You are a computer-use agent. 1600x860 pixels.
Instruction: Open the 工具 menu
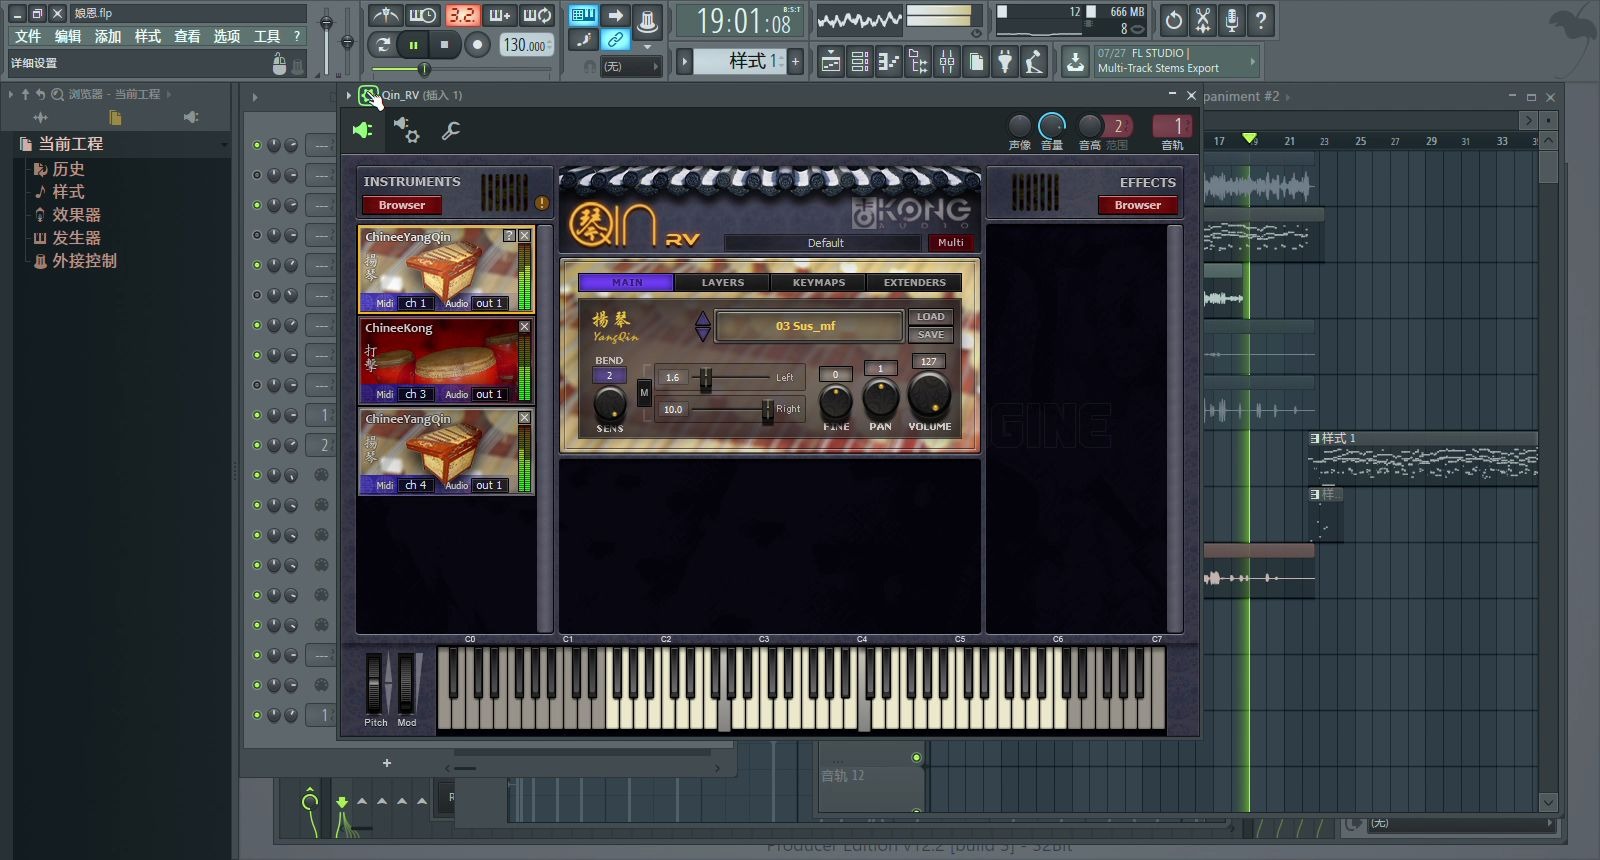point(267,36)
